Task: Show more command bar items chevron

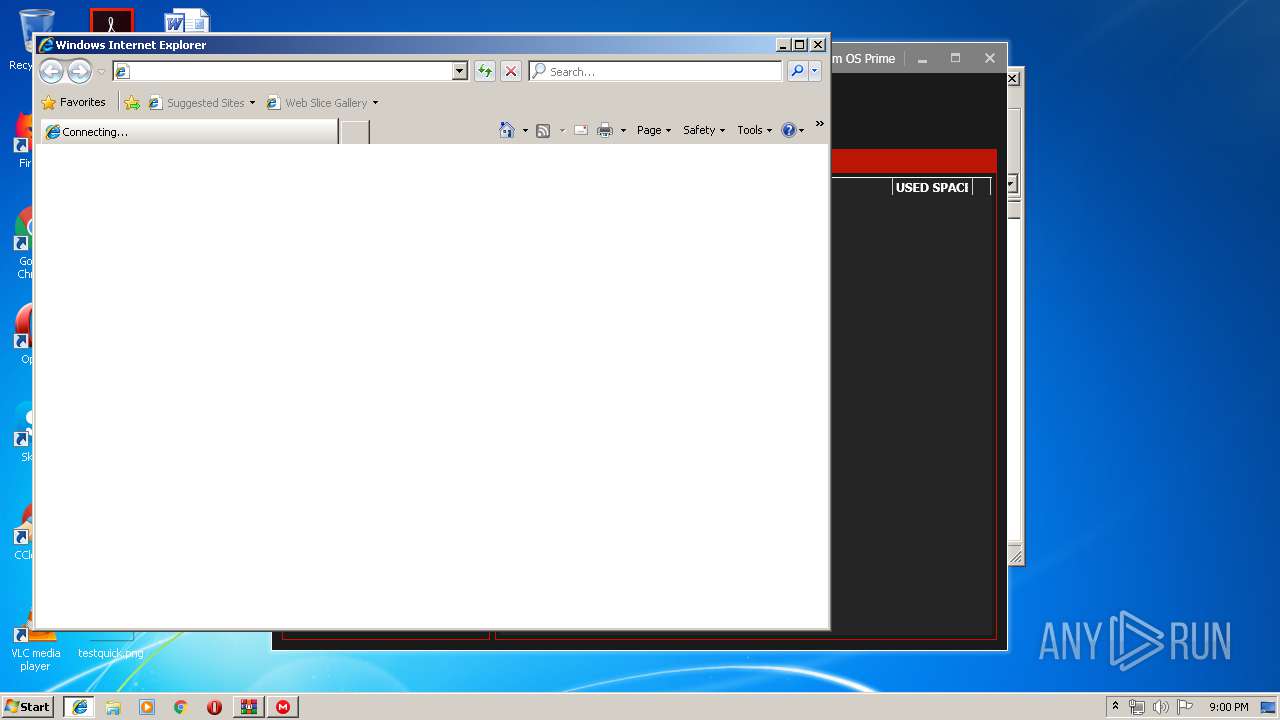Action: click(820, 124)
